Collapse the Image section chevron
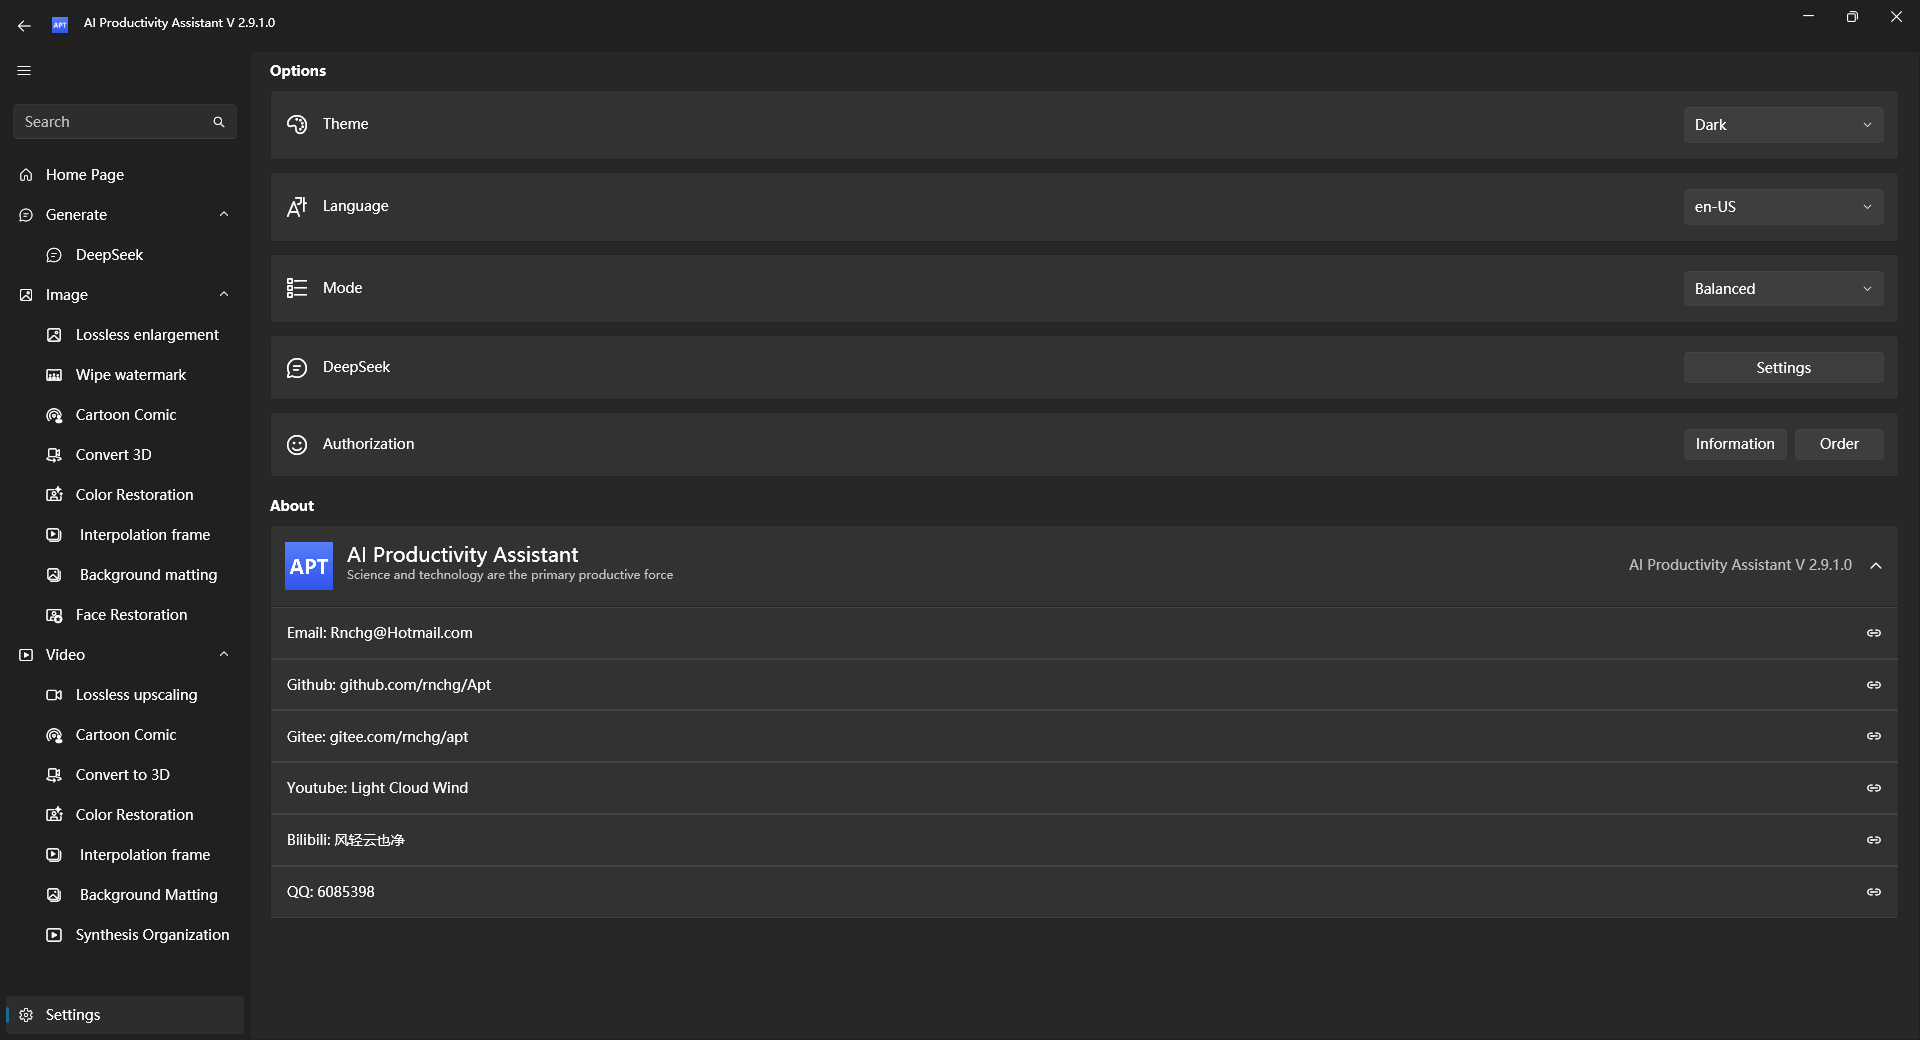Image resolution: width=1920 pixels, height=1040 pixels. tap(224, 295)
